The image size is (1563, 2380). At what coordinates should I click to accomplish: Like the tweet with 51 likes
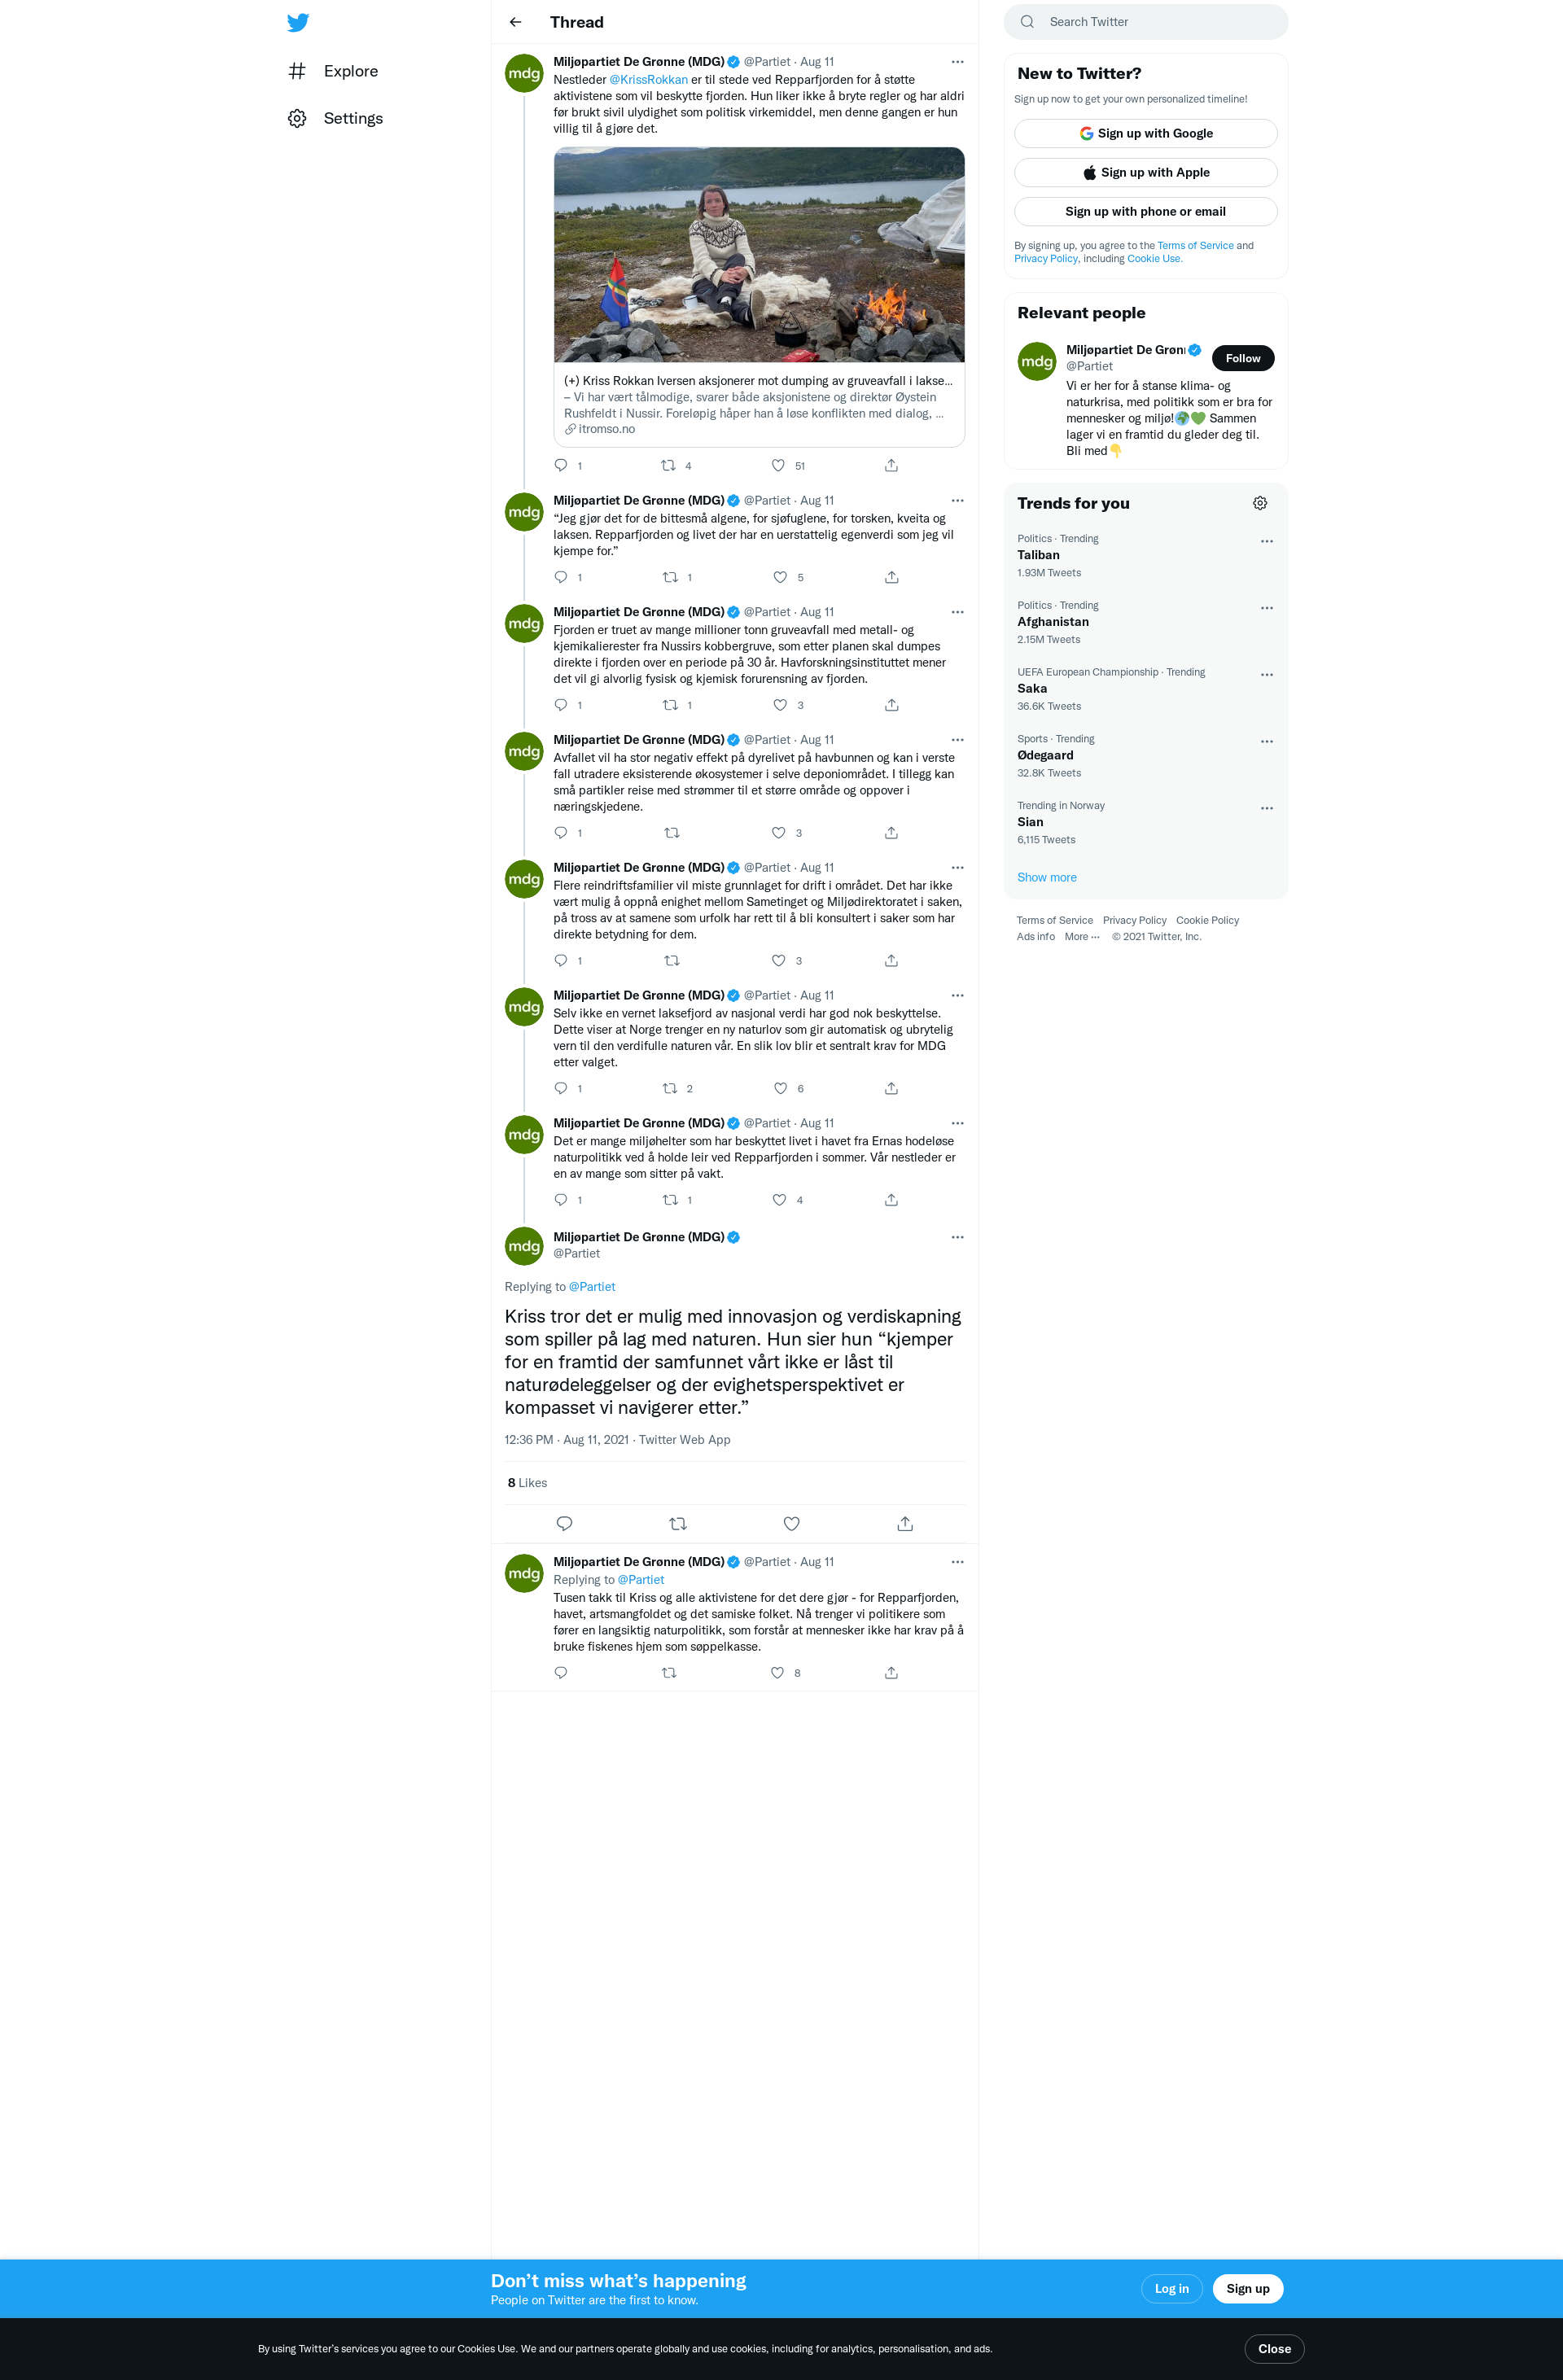(x=778, y=465)
